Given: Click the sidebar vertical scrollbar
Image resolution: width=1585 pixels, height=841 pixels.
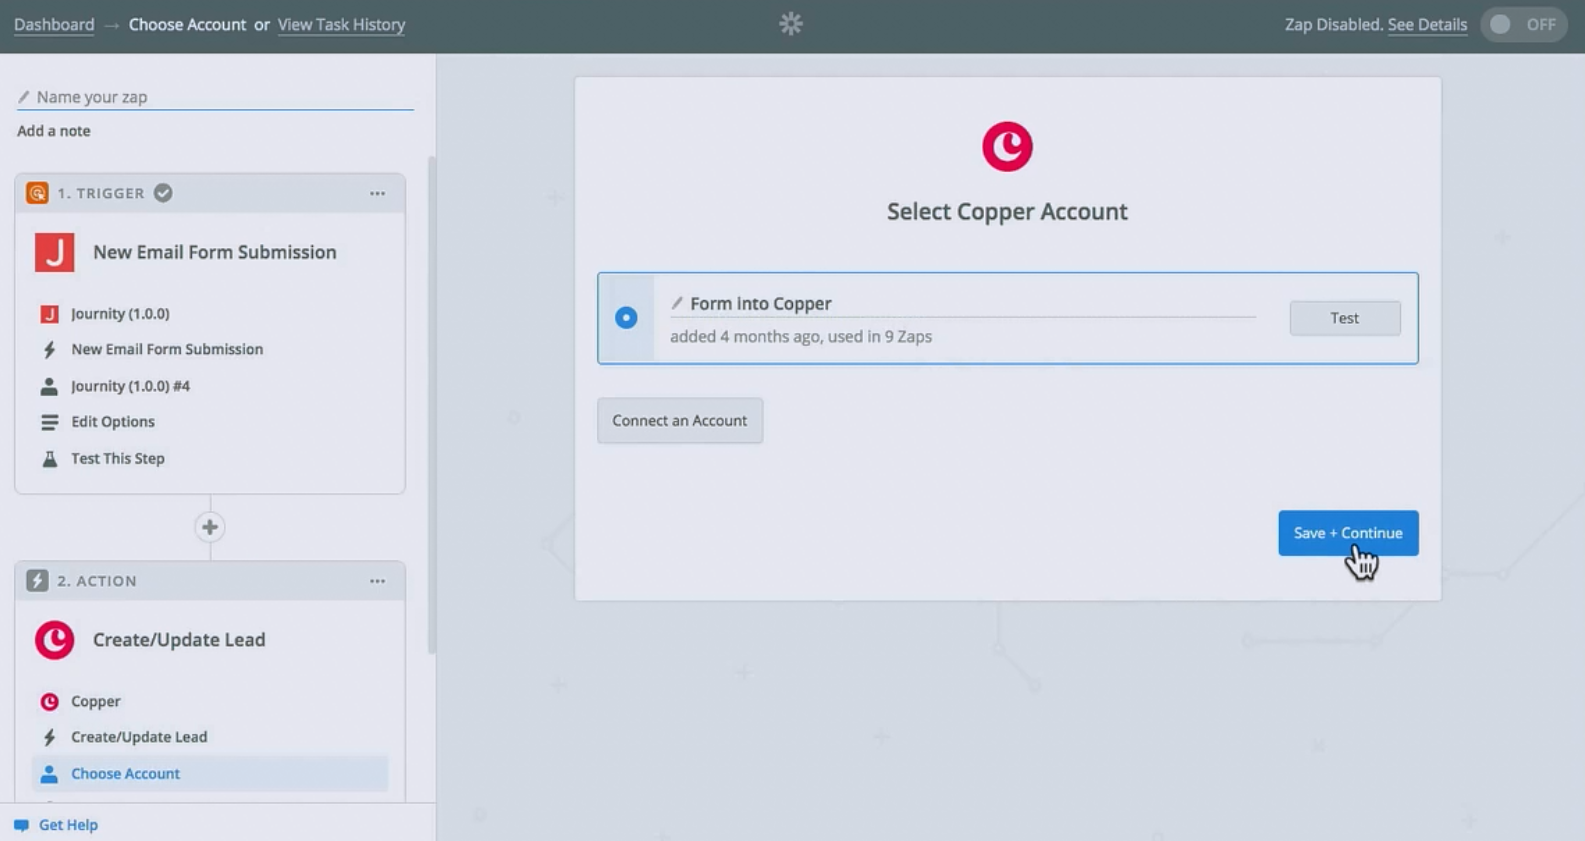Looking at the screenshot, I should (432, 405).
